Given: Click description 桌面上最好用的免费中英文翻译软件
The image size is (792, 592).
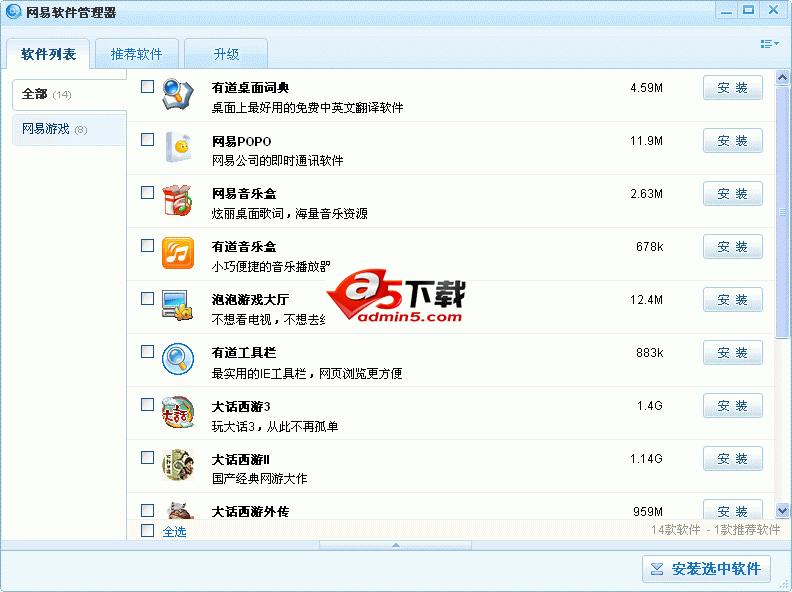Looking at the screenshot, I should 307,108.
